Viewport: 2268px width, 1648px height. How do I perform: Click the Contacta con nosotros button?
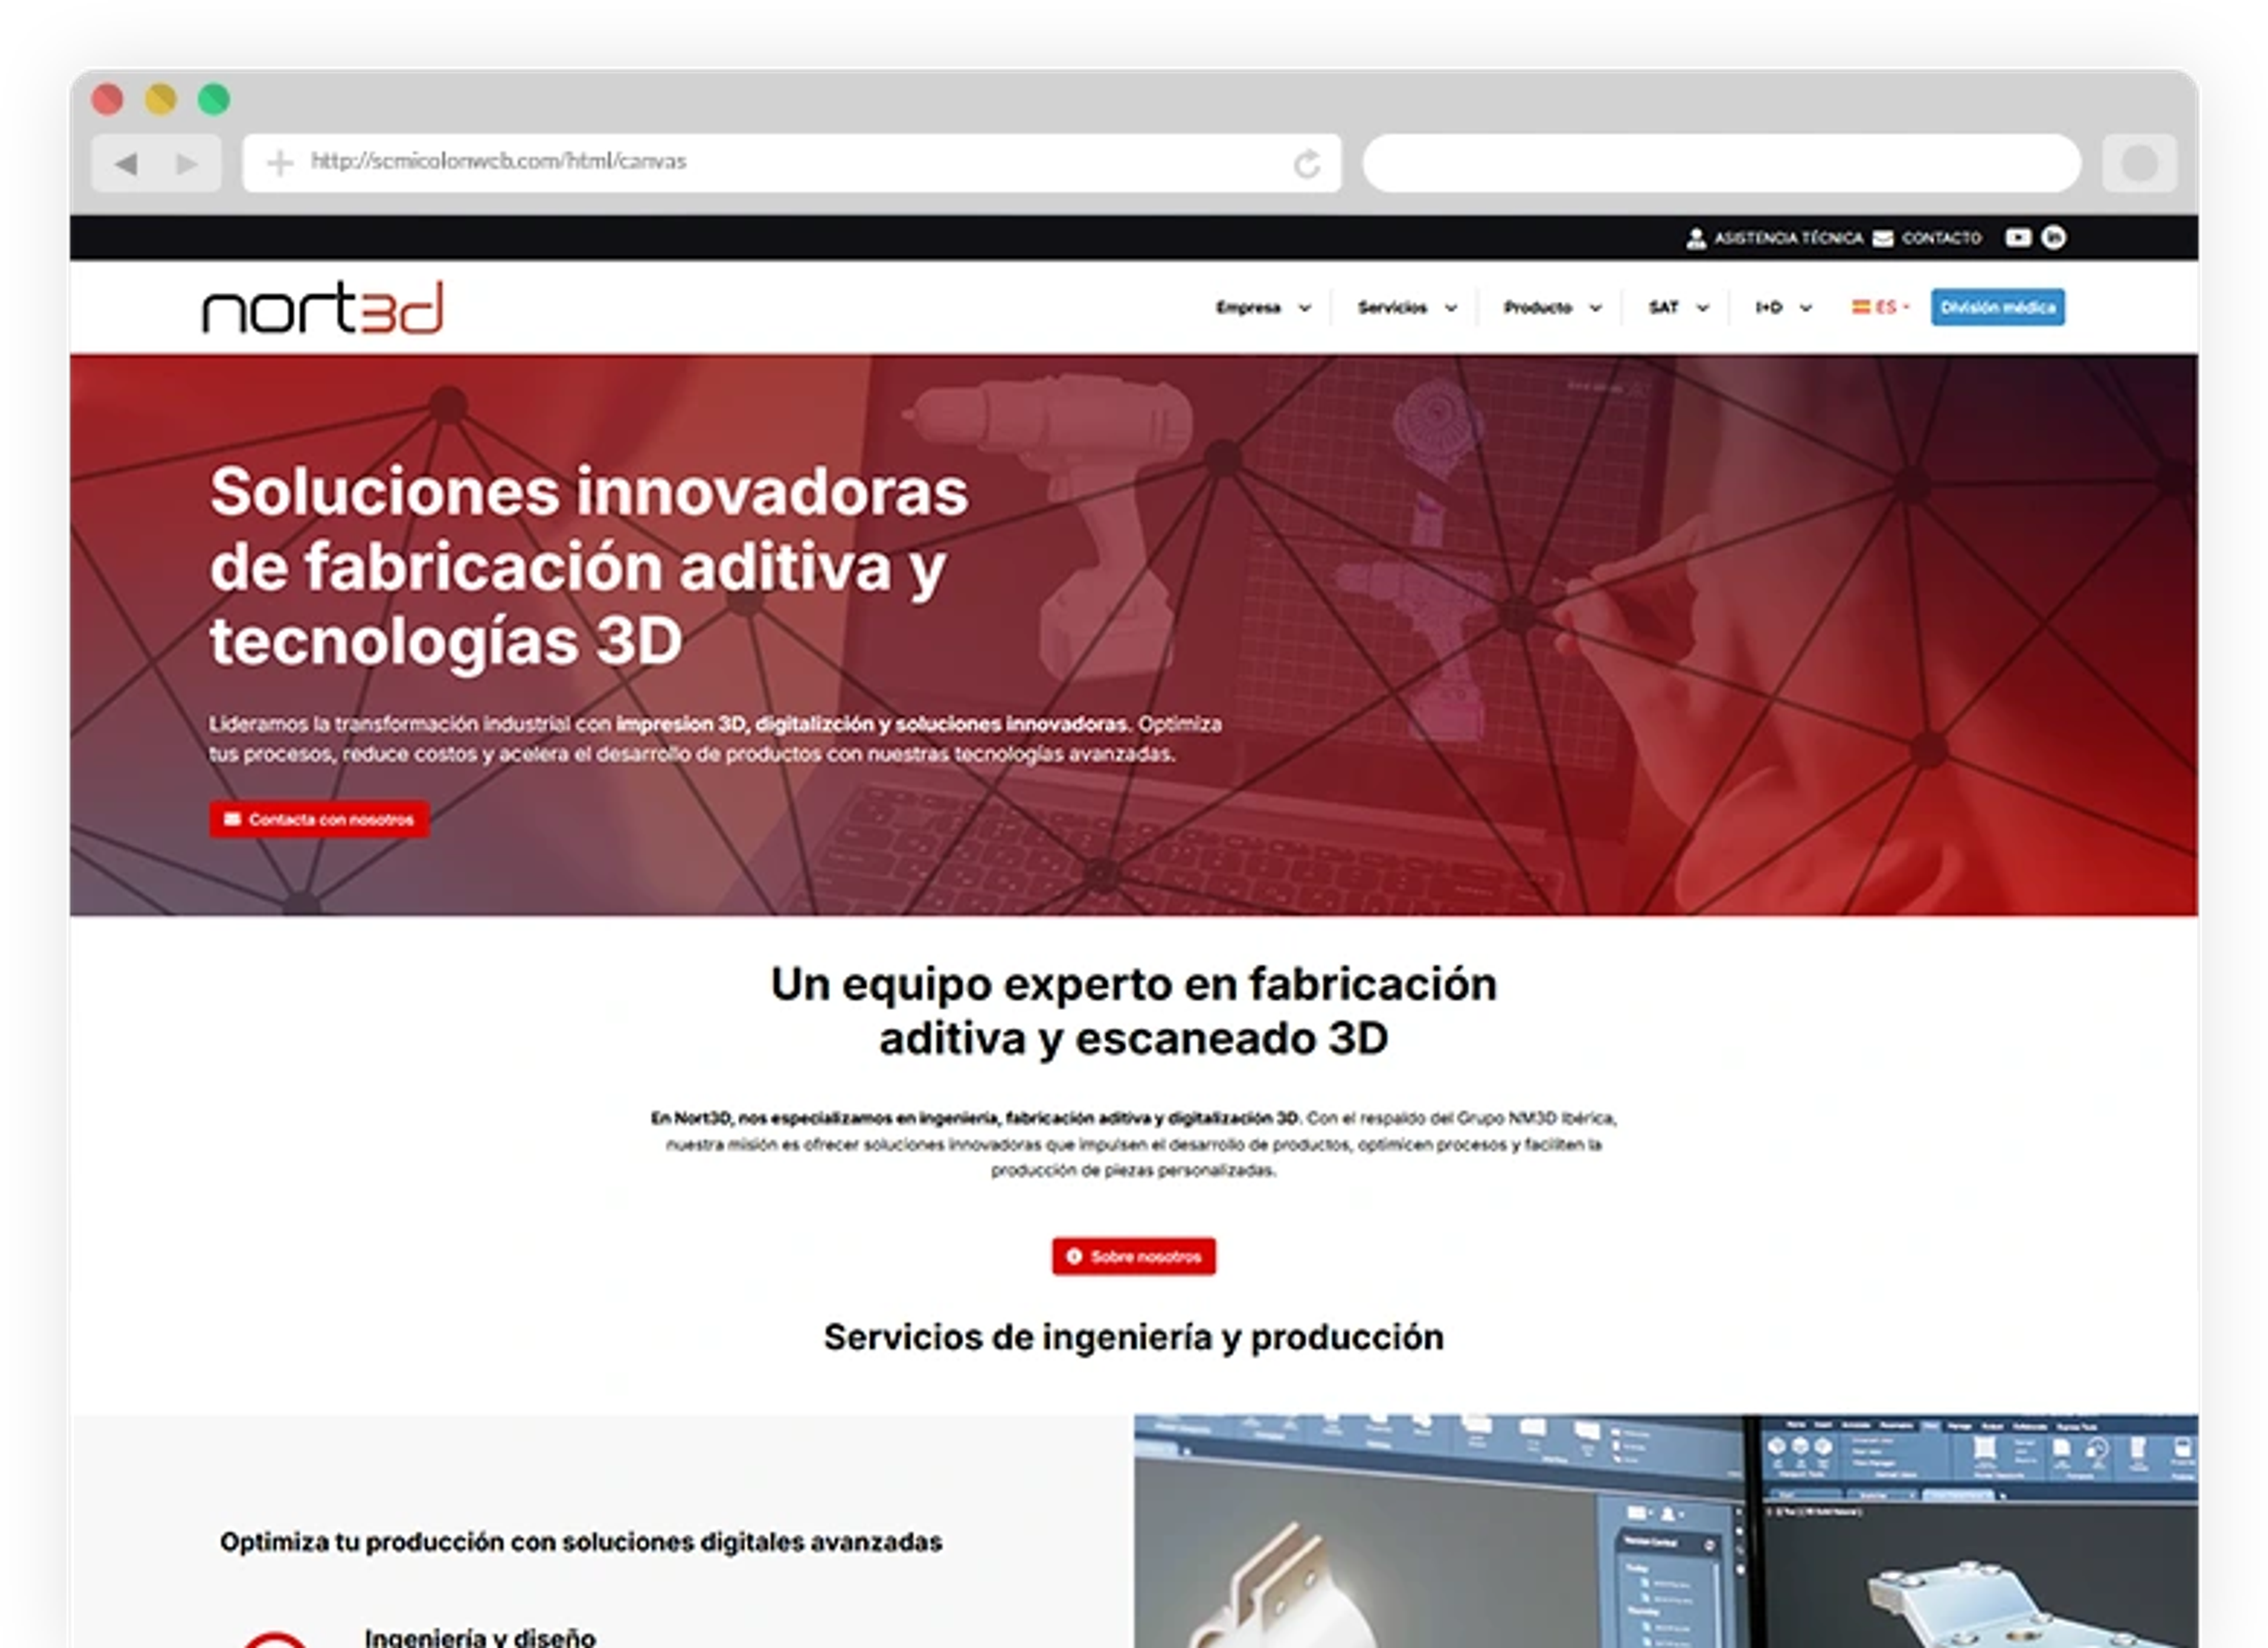tap(319, 819)
